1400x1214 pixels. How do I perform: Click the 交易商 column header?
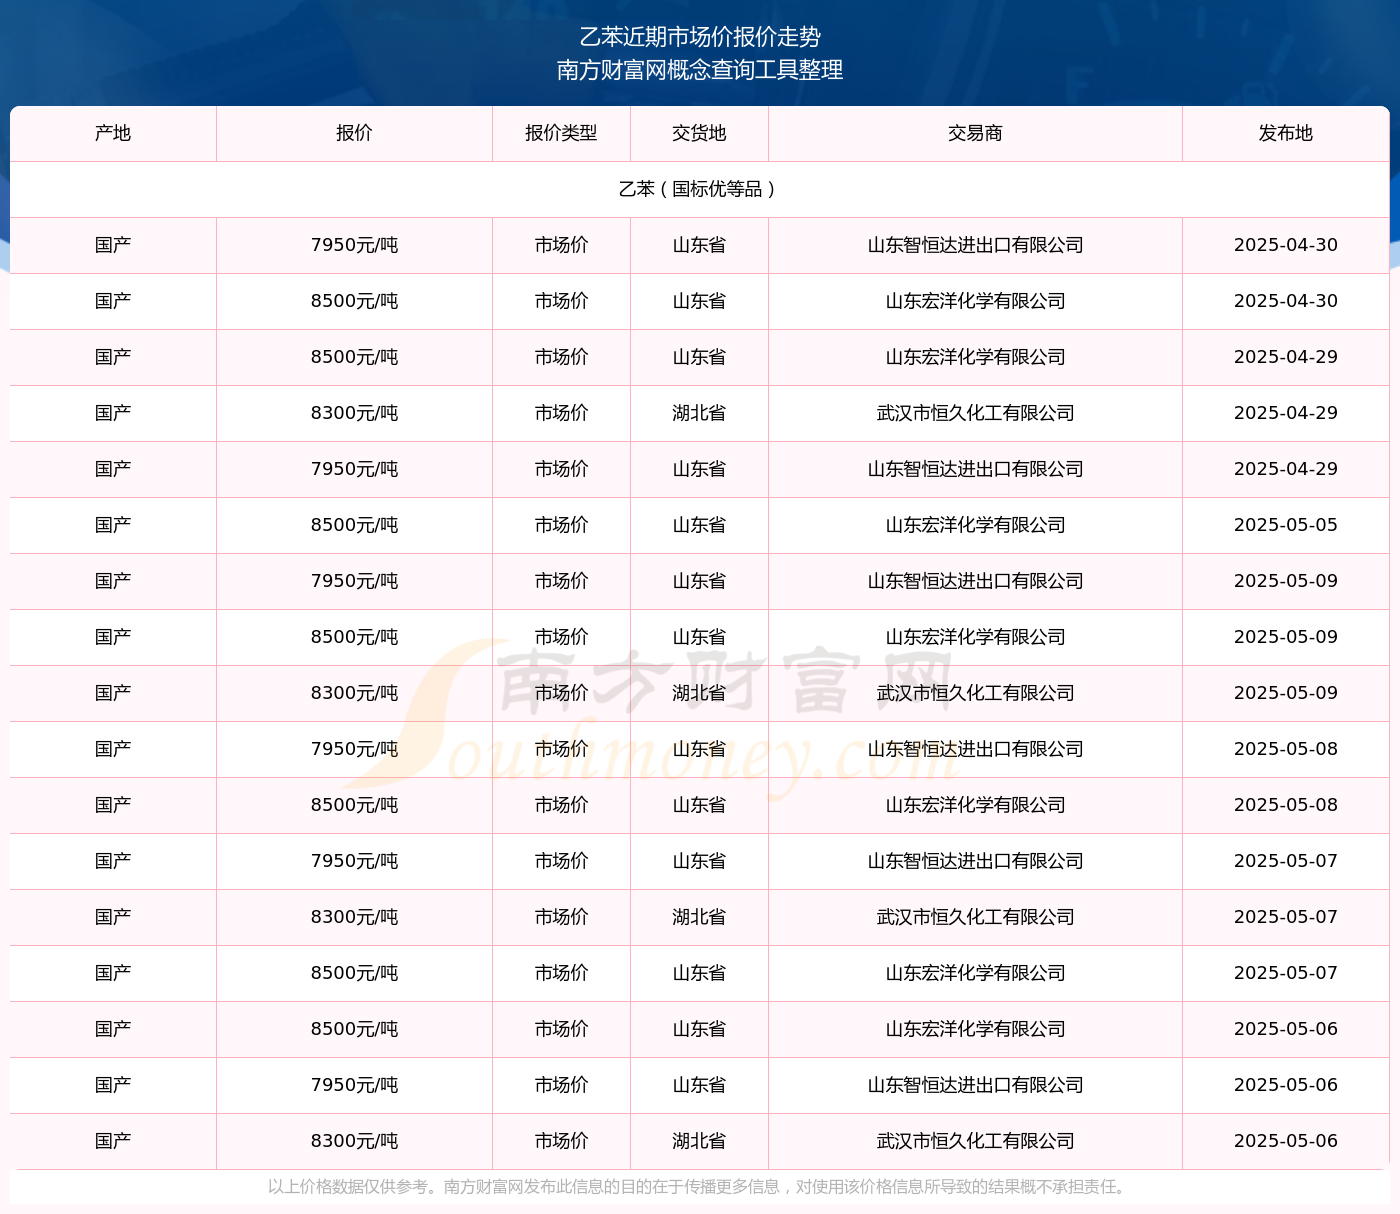975,133
